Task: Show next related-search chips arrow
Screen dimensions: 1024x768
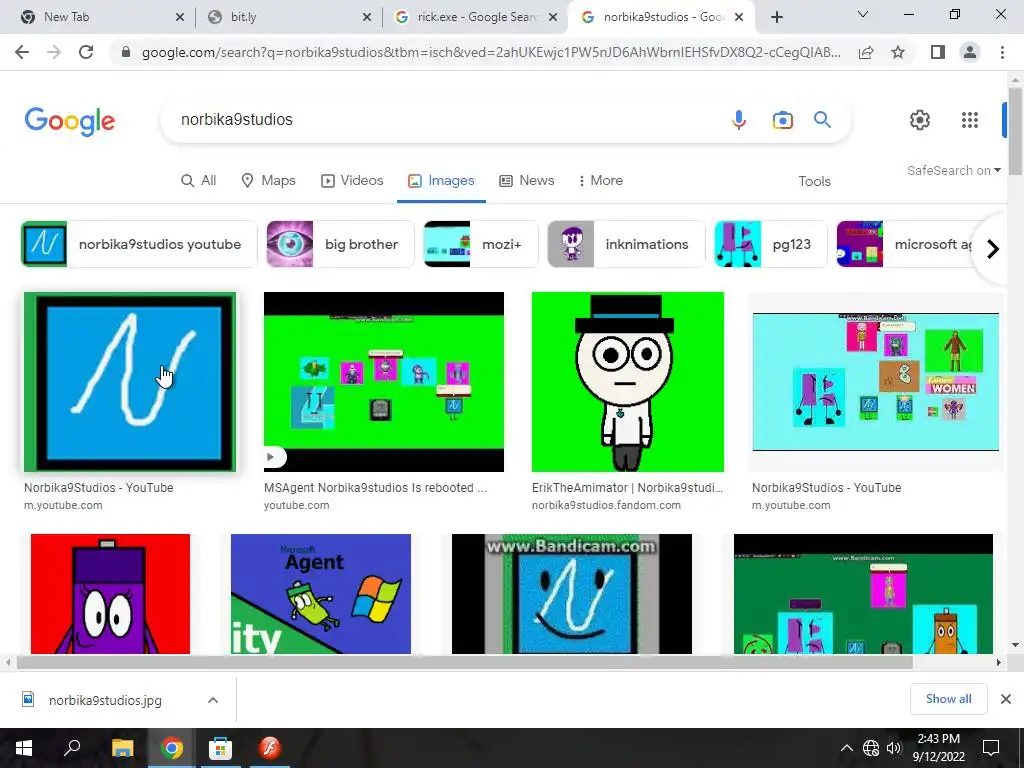Action: [x=993, y=249]
